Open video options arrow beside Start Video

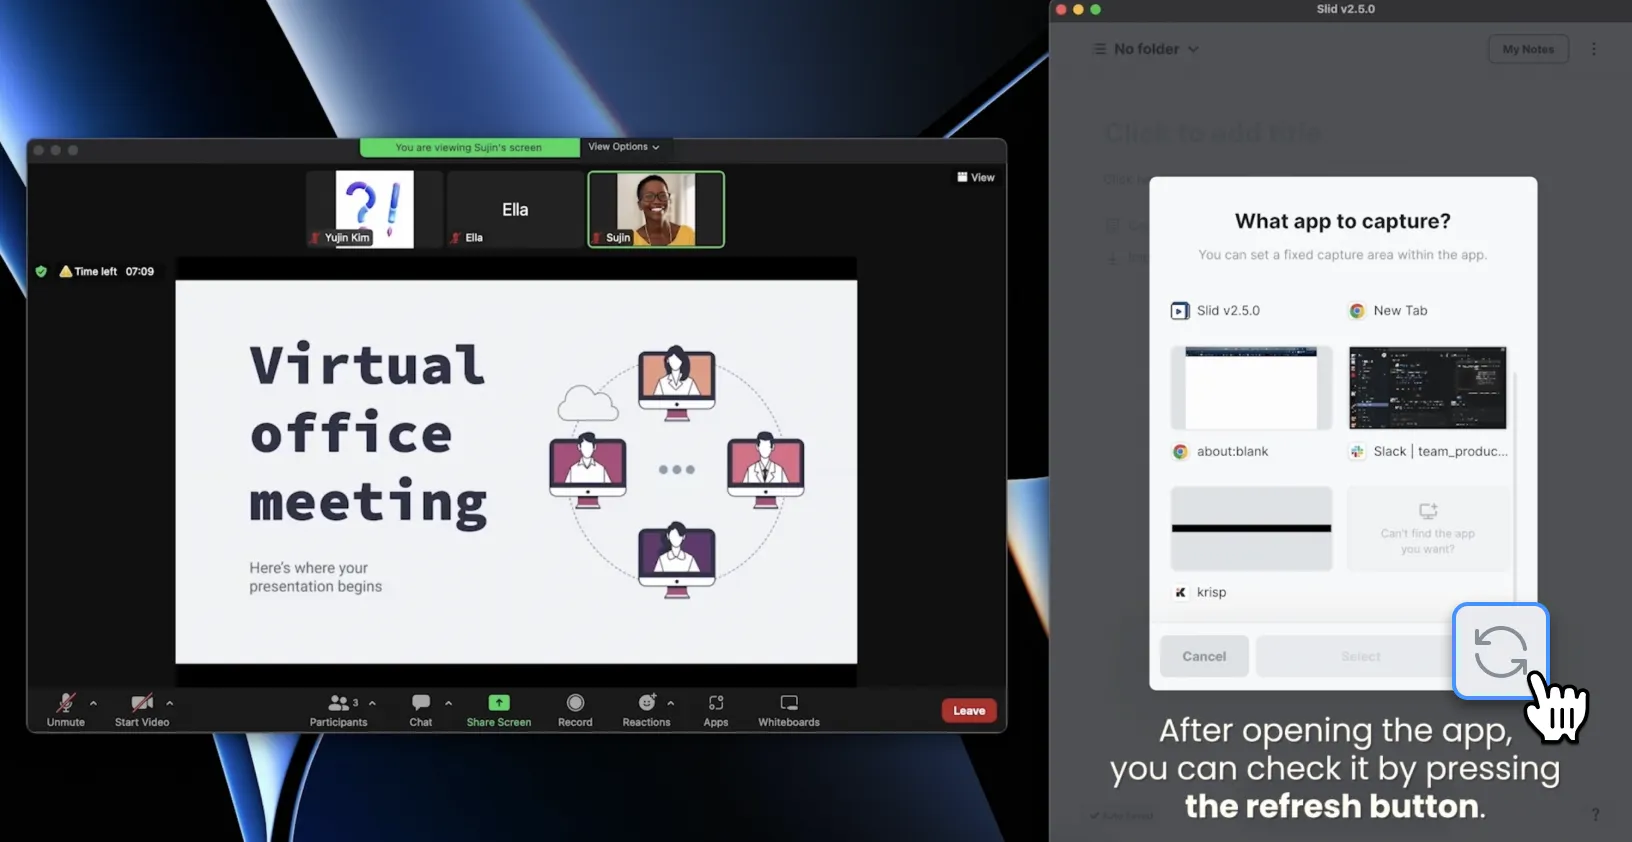[170, 703]
